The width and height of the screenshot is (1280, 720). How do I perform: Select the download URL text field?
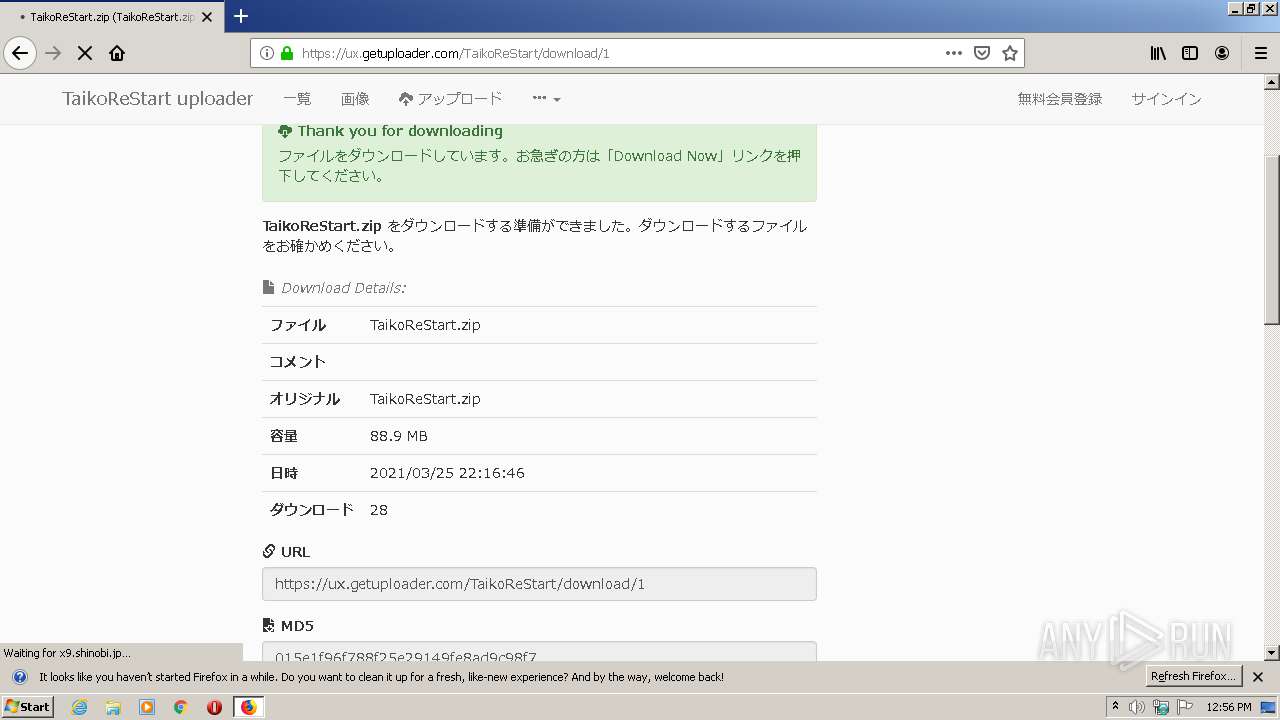pyautogui.click(x=539, y=584)
